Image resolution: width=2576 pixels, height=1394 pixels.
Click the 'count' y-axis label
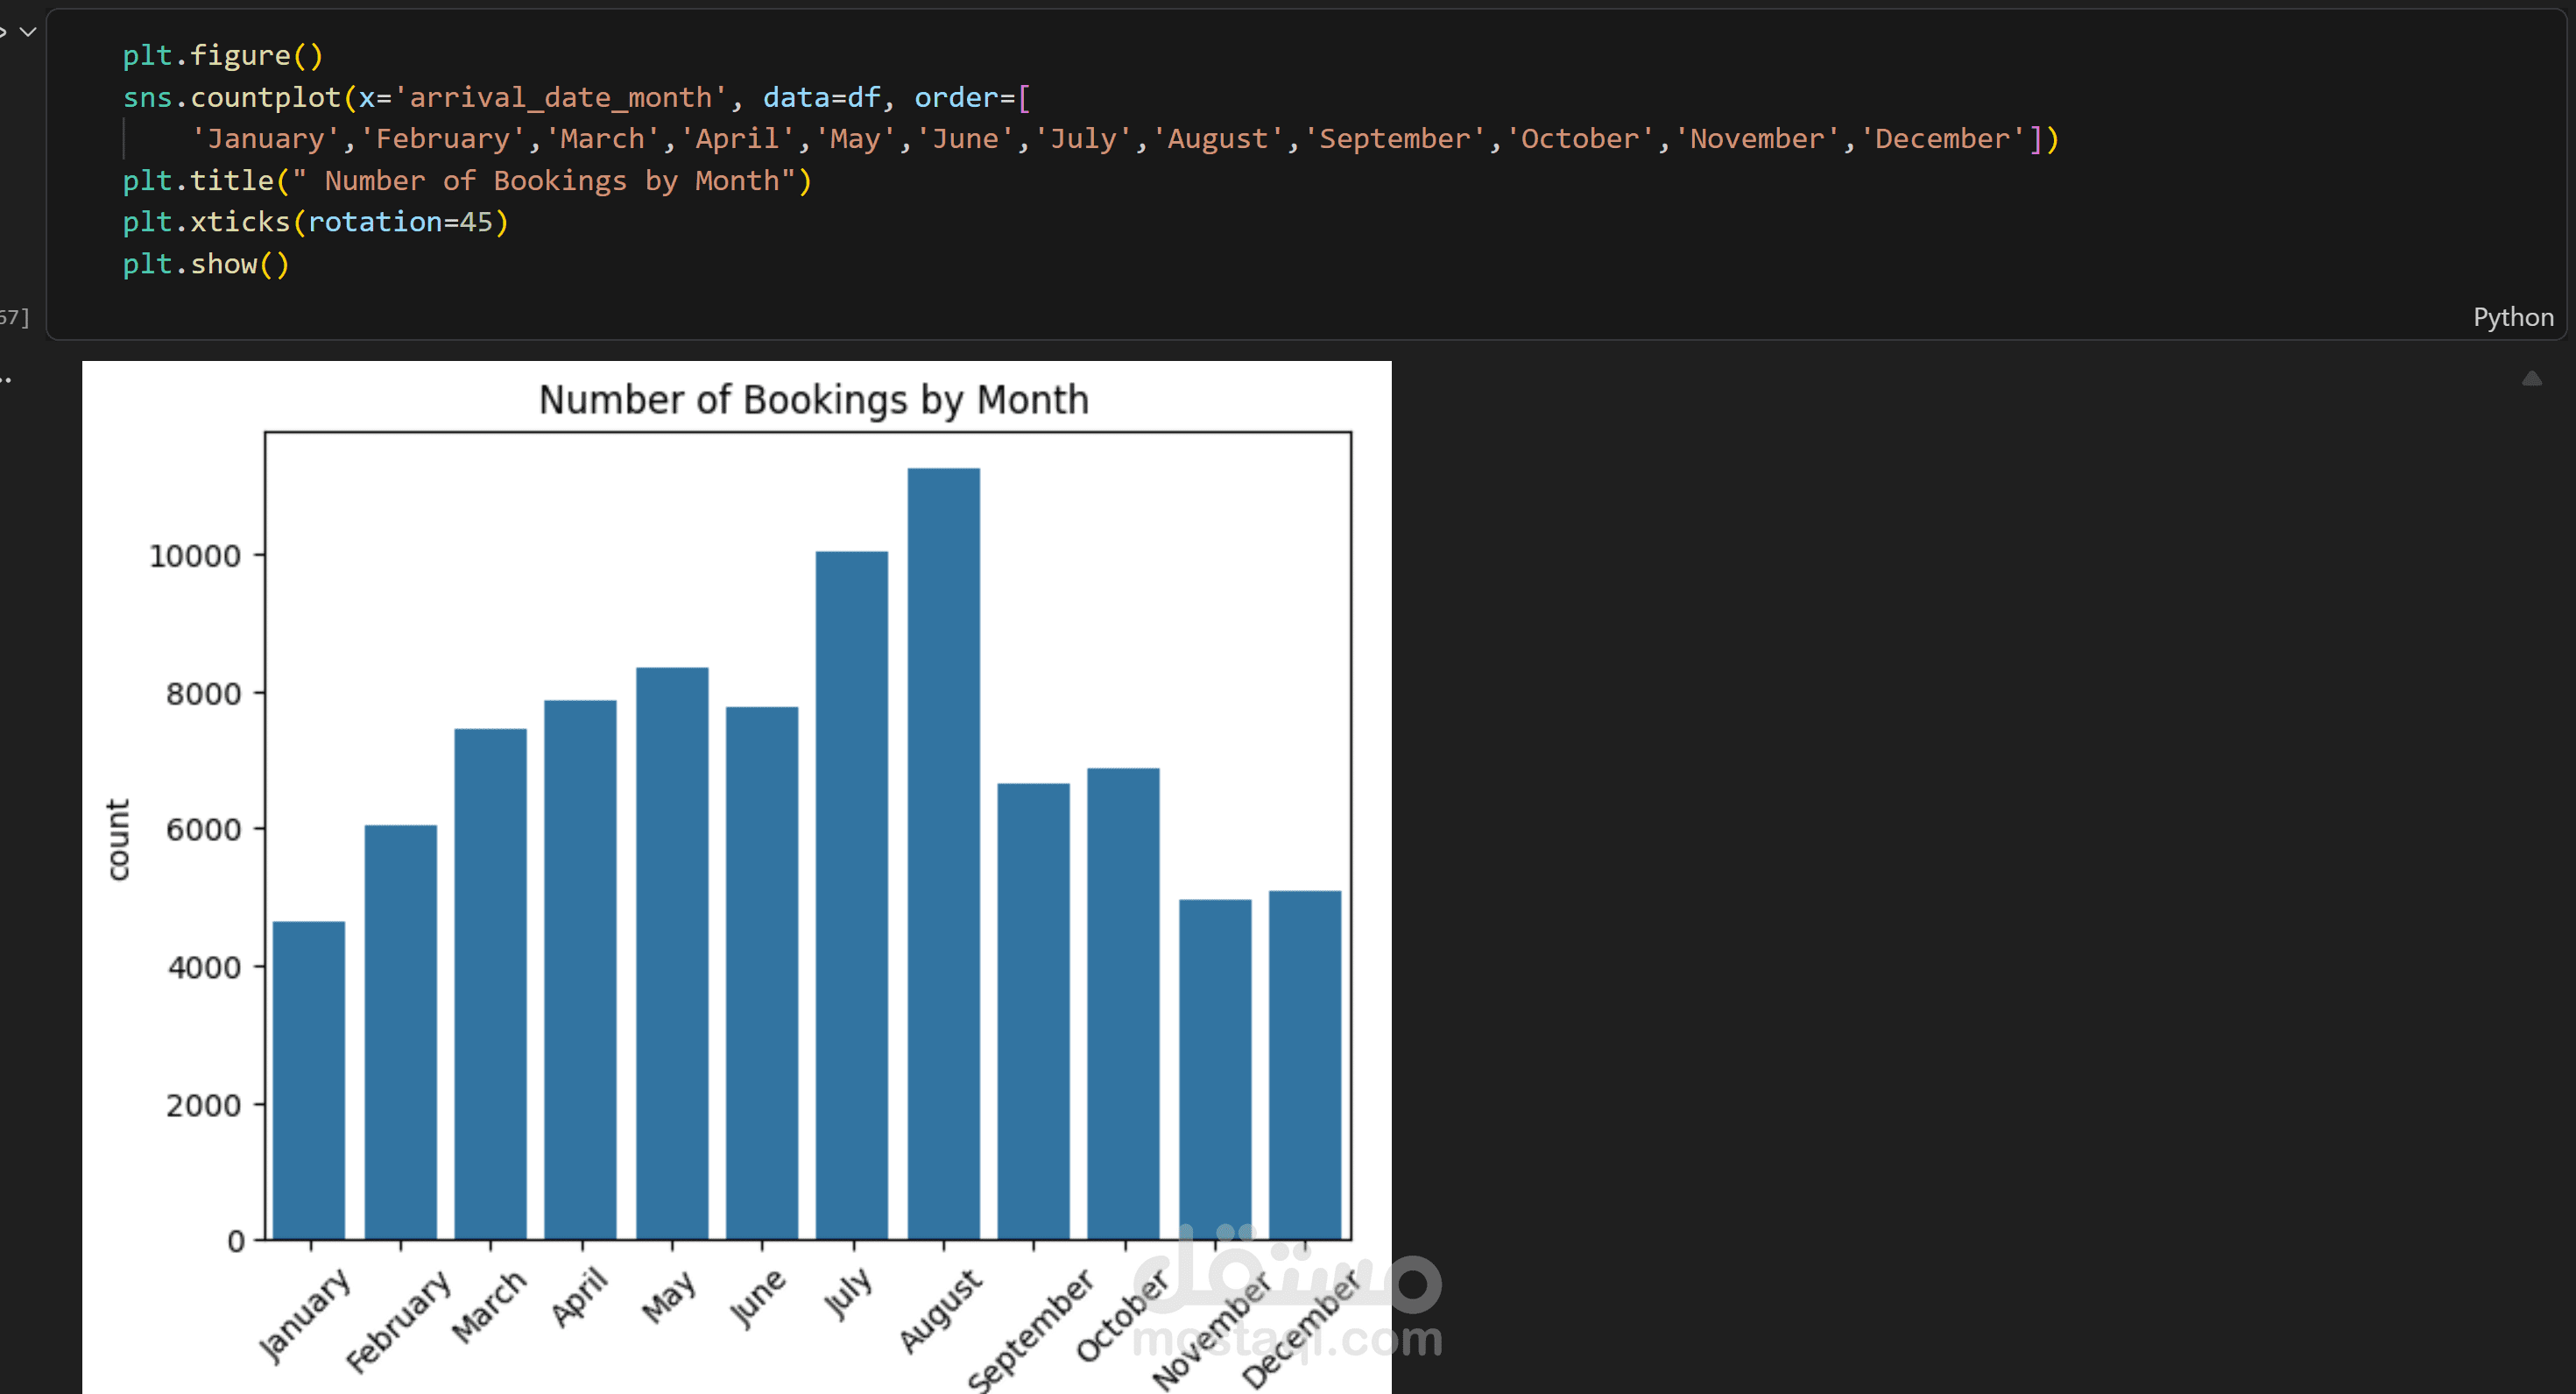[118, 839]
